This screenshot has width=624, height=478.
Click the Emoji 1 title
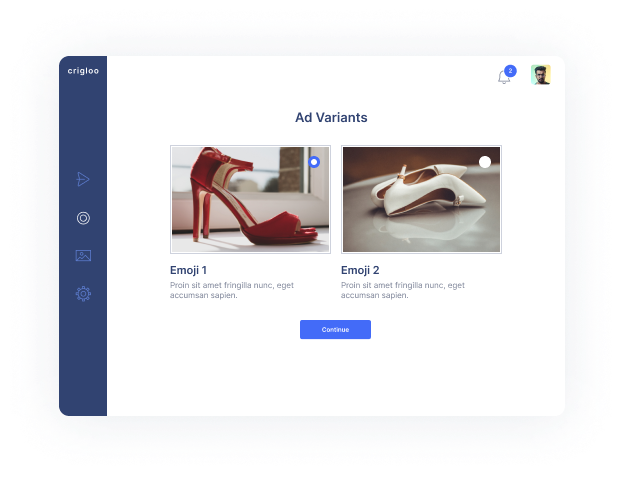[x=189, y=270]
